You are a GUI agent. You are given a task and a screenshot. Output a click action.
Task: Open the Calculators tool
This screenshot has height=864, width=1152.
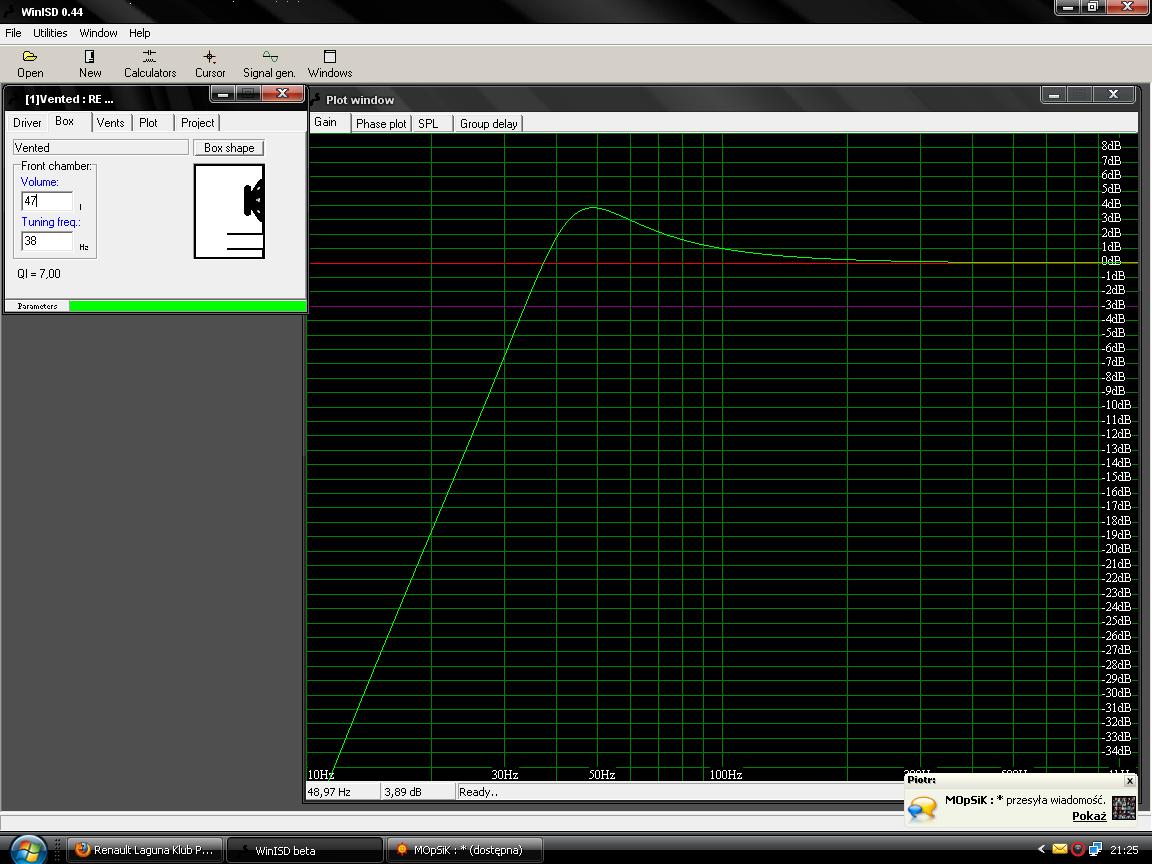150,63
